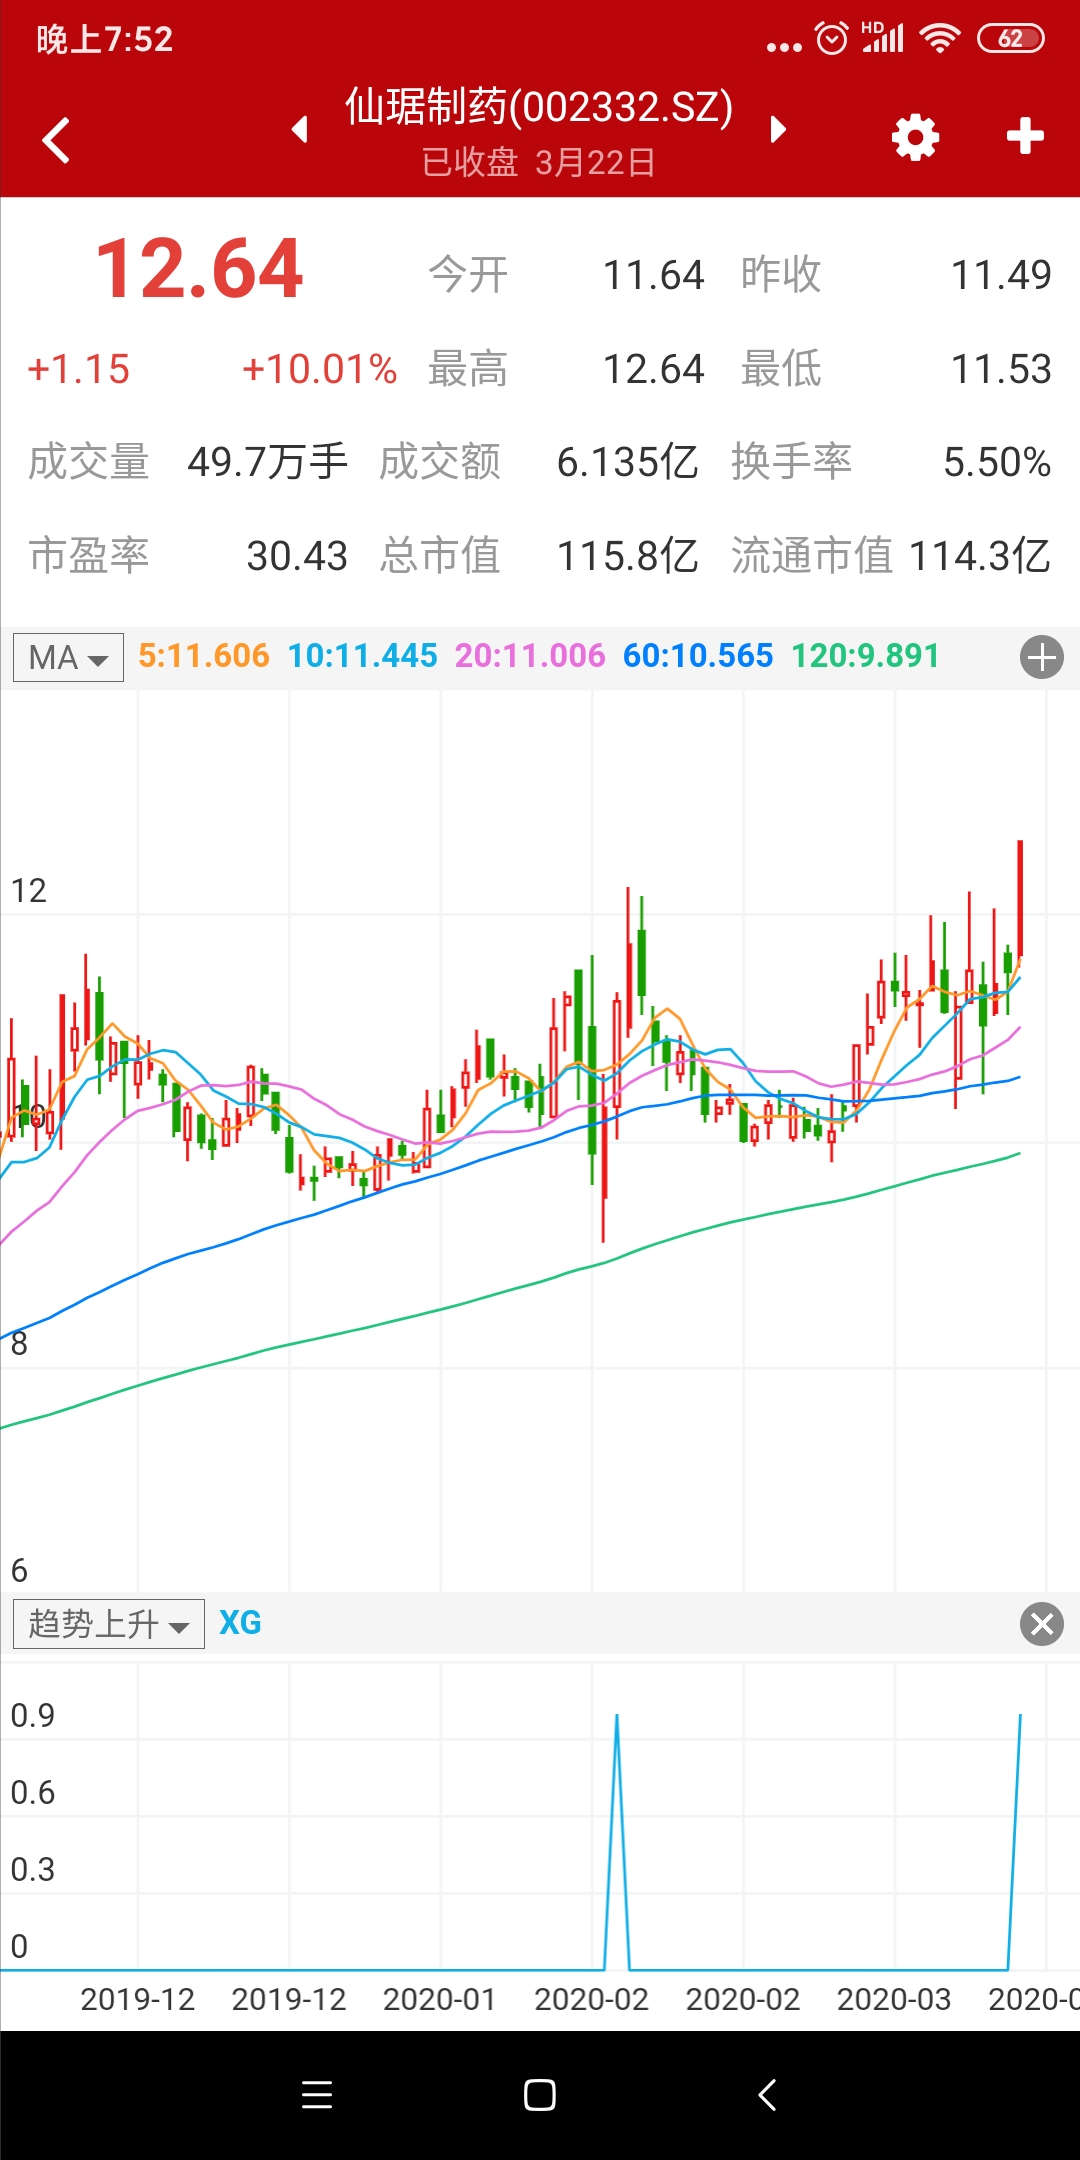Tap the XG indicator label

(240, 1622)
